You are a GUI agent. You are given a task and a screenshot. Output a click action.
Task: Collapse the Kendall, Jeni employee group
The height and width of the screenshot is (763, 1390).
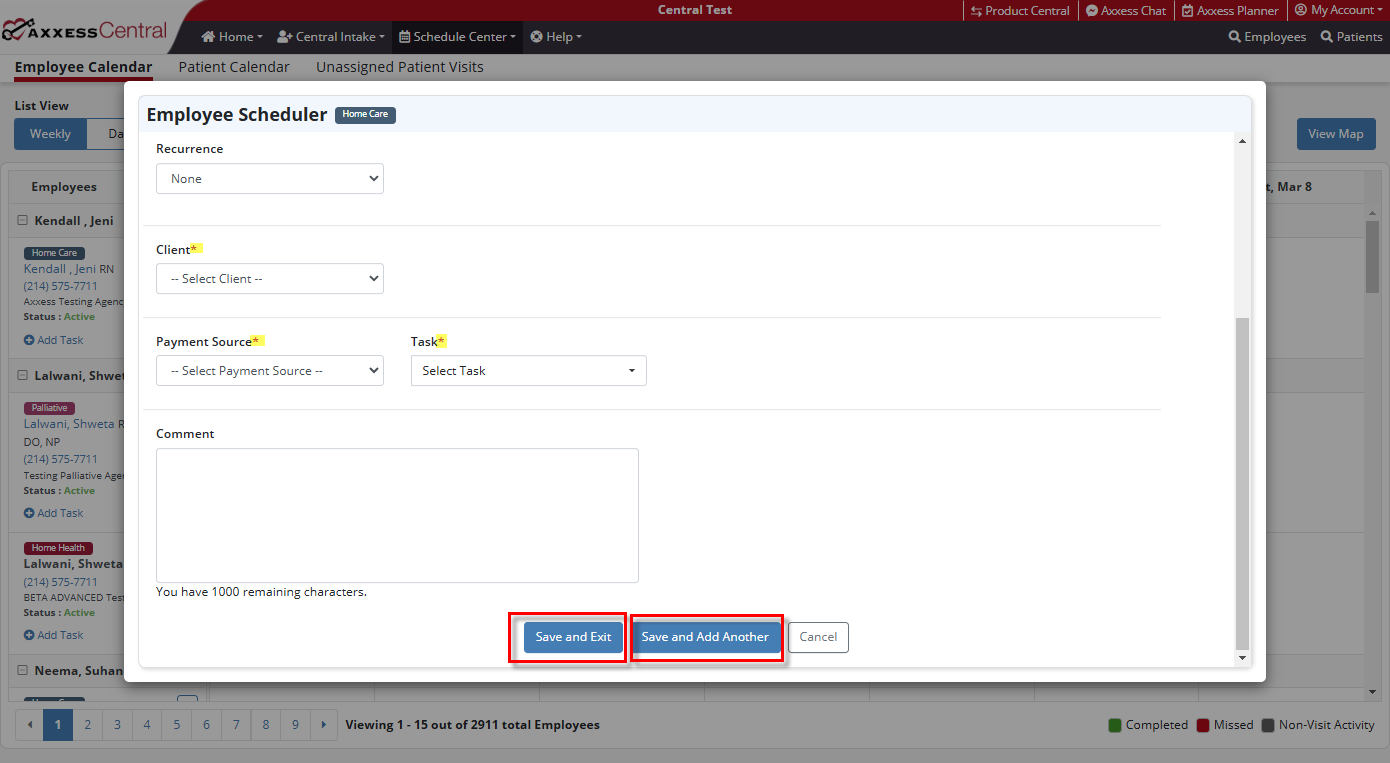[23, 221]
